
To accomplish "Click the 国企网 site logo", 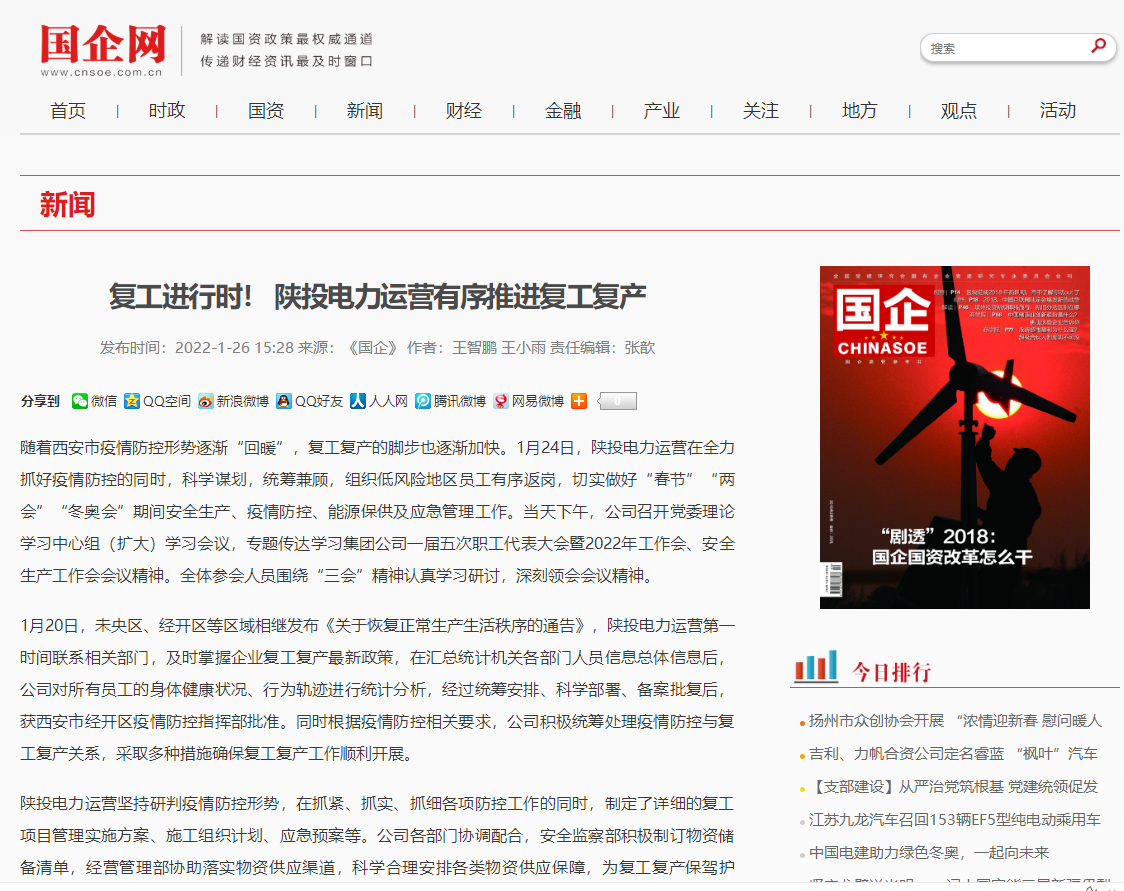I will click(103, 50).
